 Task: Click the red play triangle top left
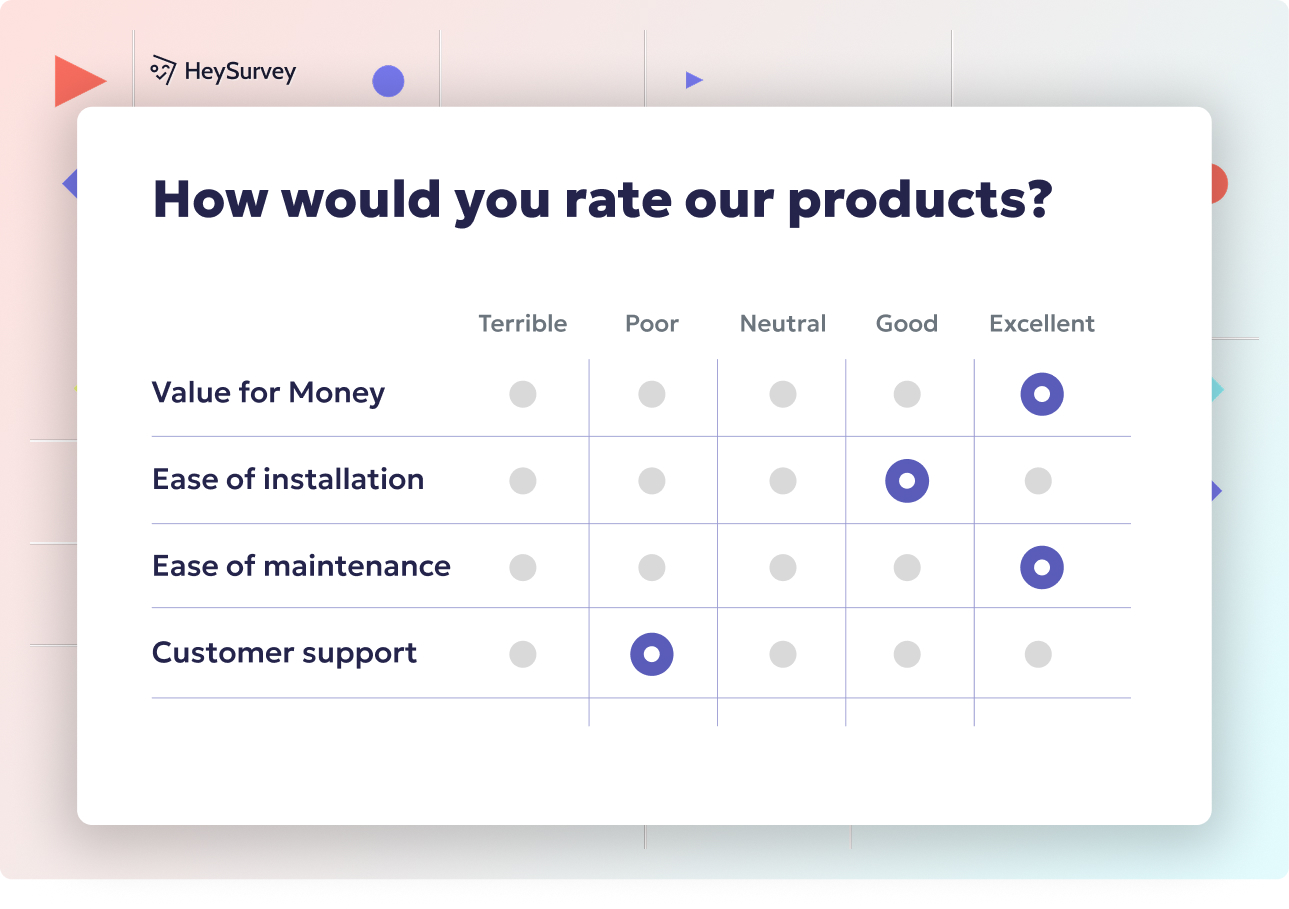pos(80,78)
